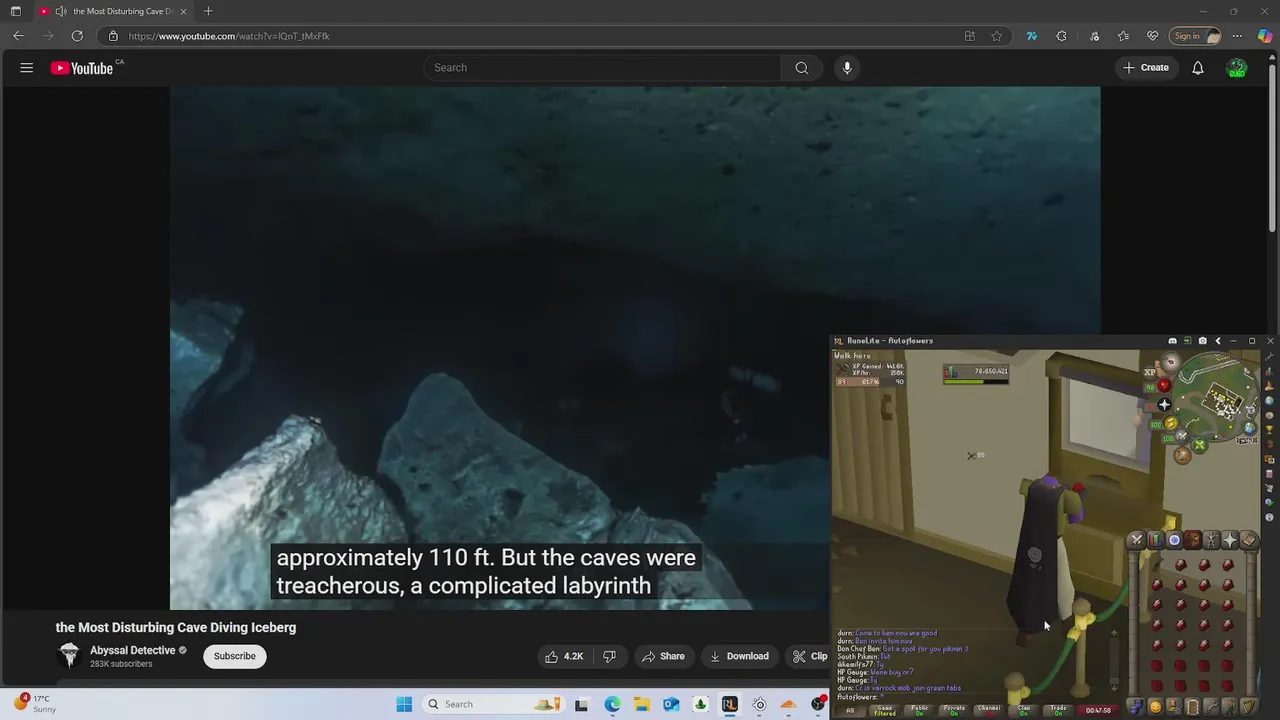The height and width of the screenshot is (720, 1280).
Task: Toggle Clan chat filter in RuneLite
Action: tap(1023, 710)
